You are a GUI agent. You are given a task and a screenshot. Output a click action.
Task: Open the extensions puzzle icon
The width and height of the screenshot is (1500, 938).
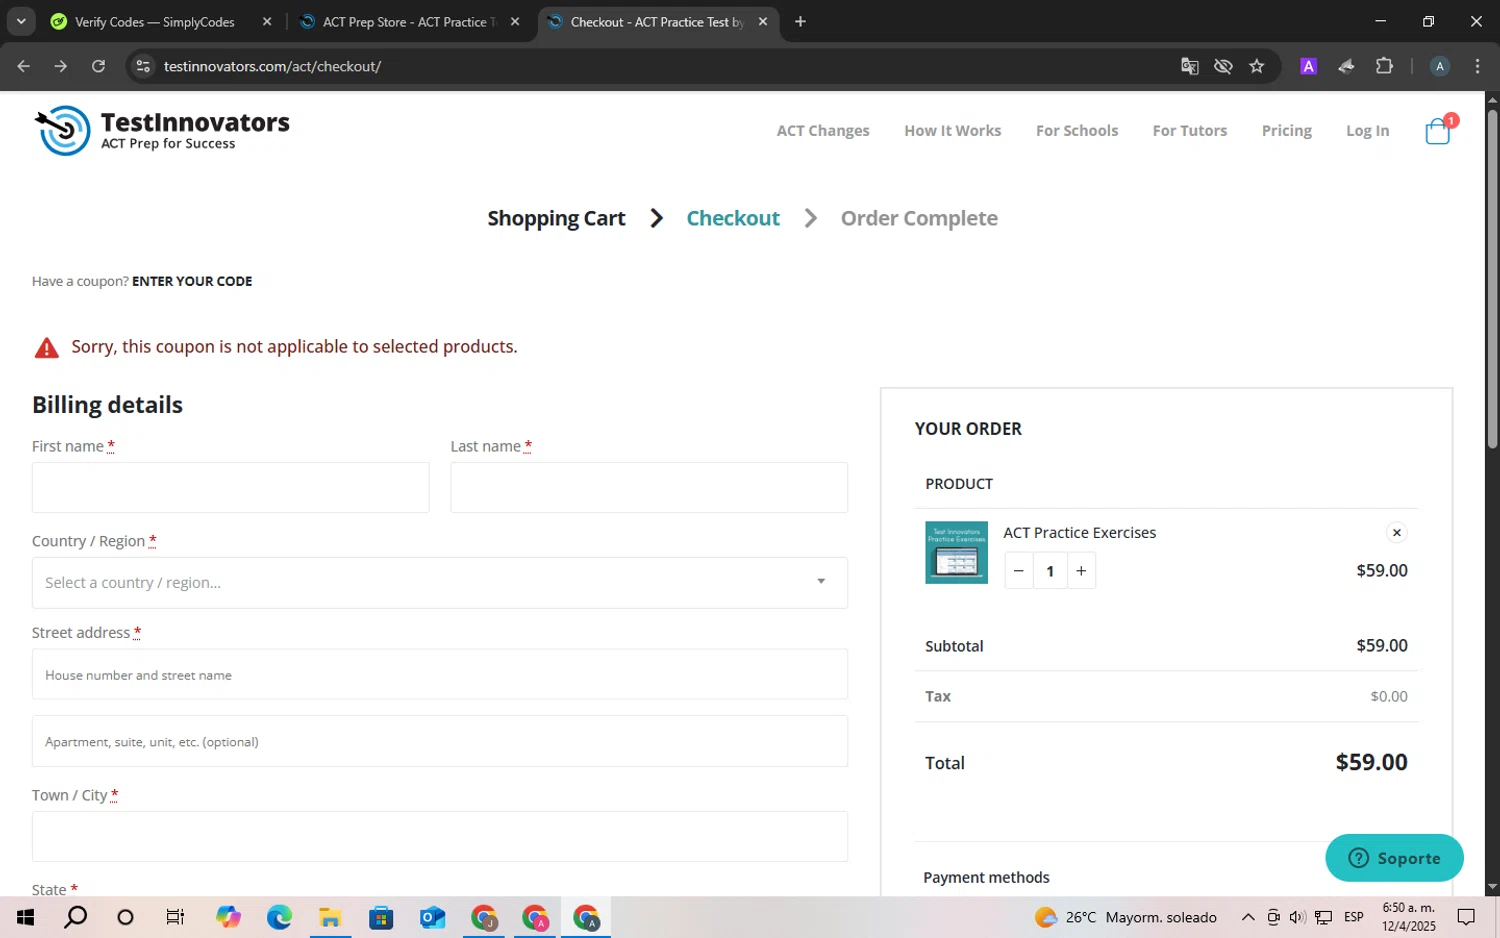[x=1384, y=66]
